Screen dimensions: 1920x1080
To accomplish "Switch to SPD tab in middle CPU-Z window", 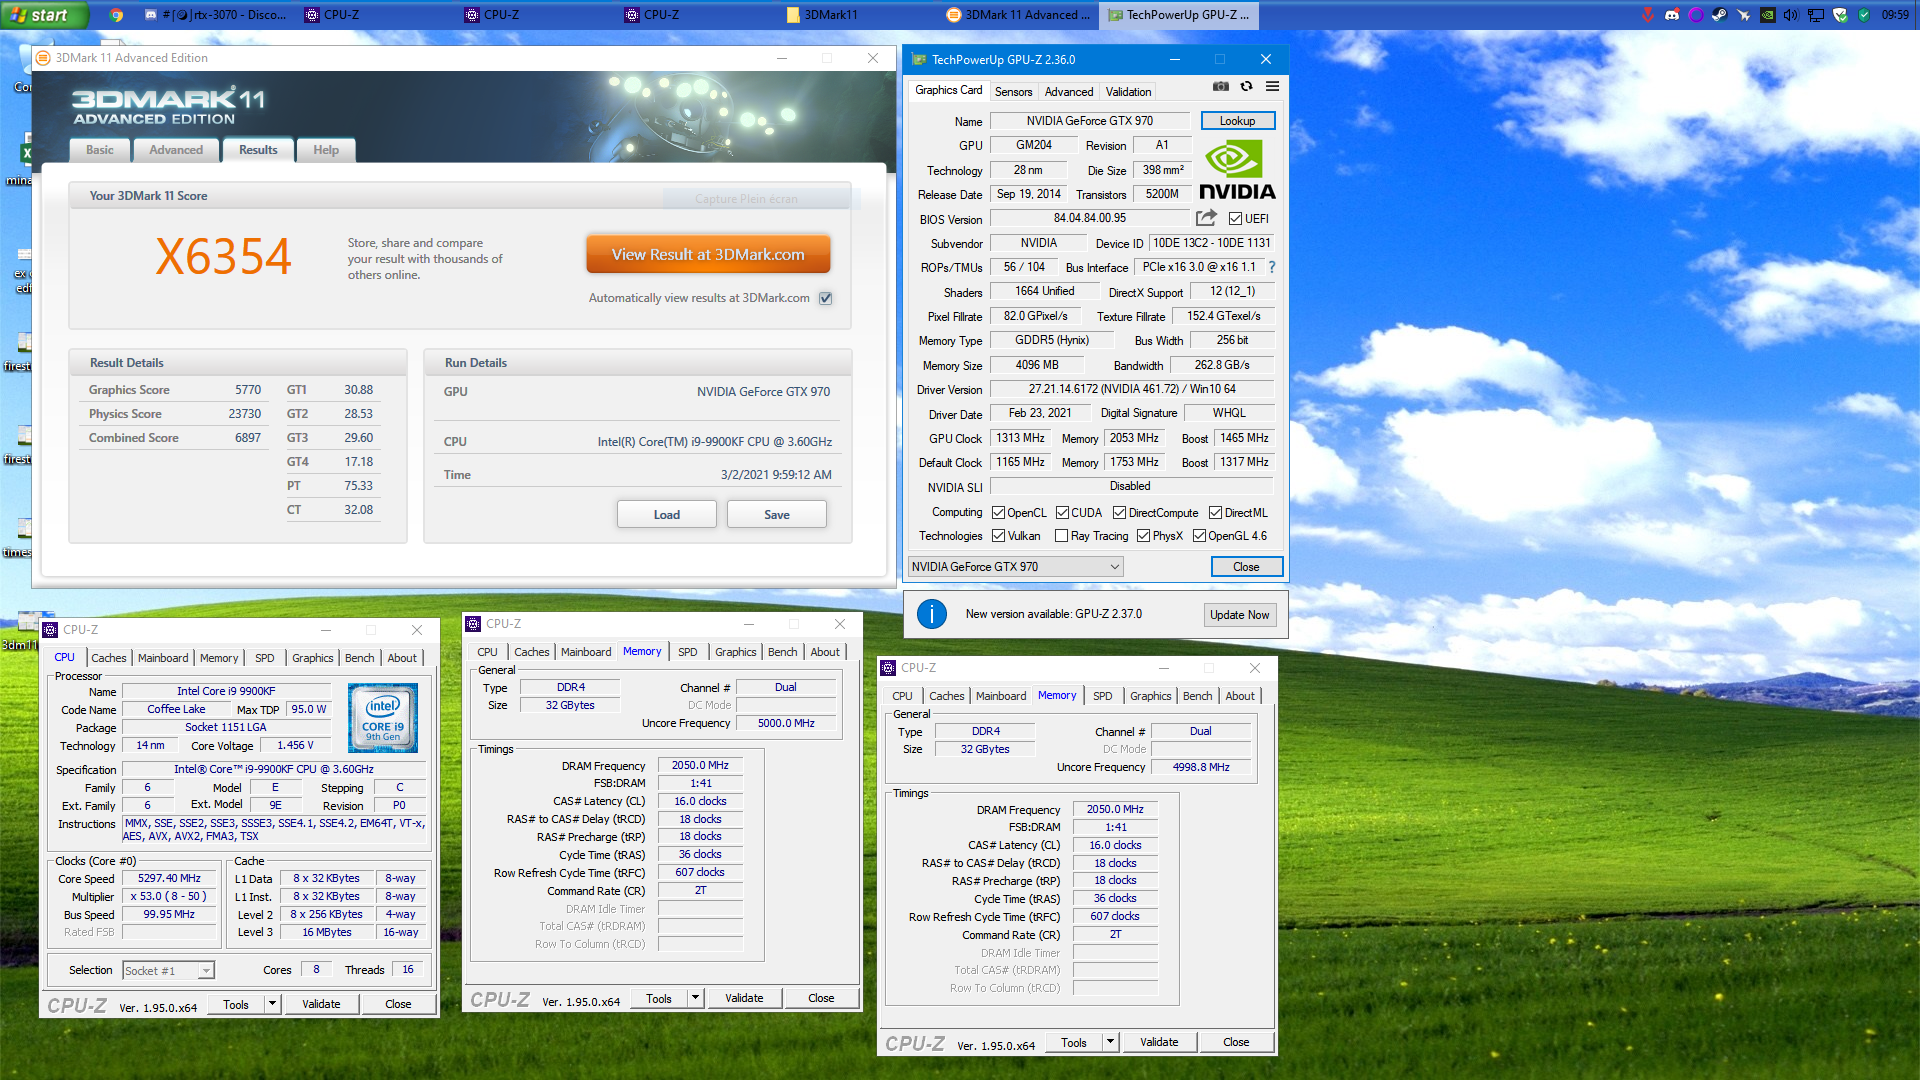I will point(688,652).
